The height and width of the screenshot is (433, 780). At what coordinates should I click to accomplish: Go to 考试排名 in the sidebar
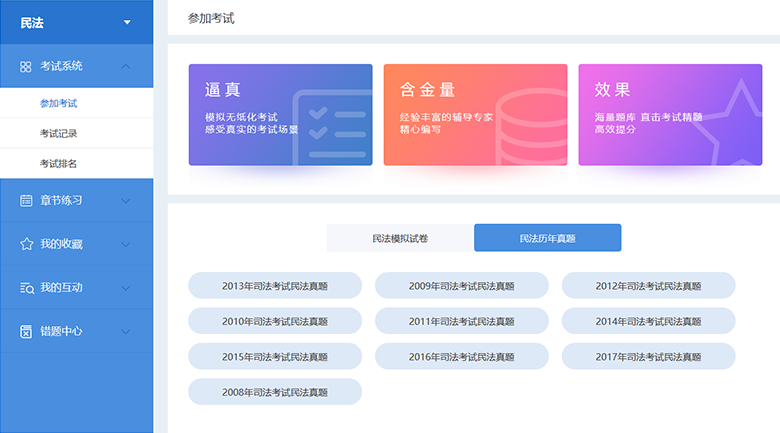pyautogui.click(x=58, y=163)
